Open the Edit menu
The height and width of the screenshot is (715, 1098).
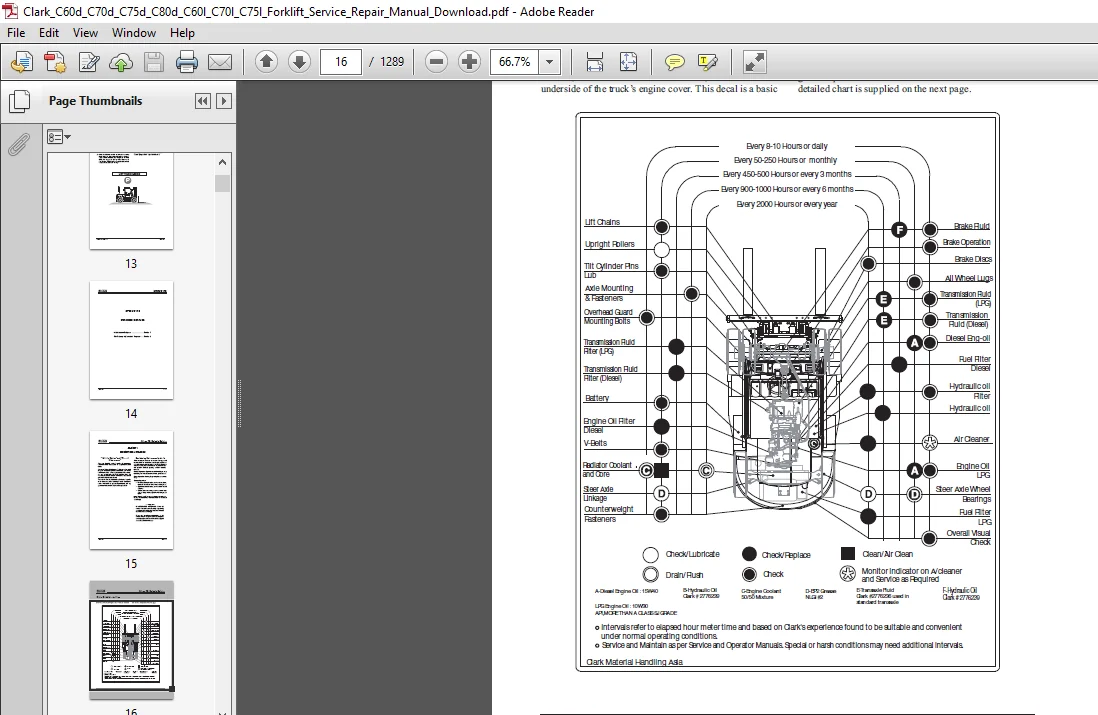pos(49,33)
